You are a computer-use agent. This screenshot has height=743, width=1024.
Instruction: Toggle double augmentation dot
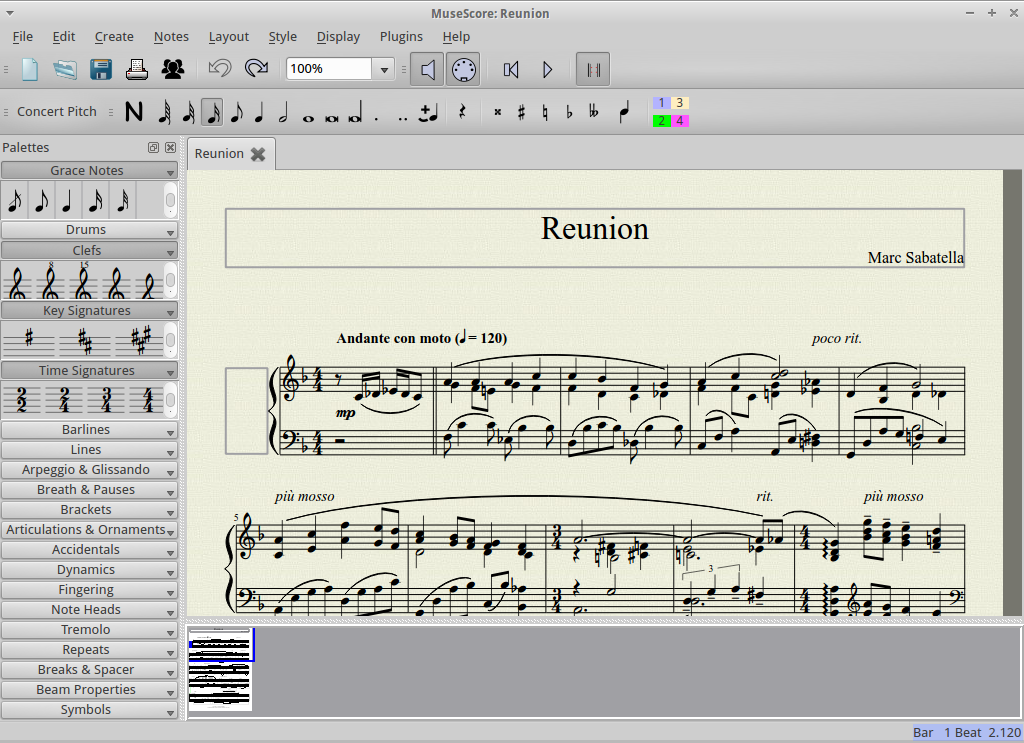click(x=403, y=118)
